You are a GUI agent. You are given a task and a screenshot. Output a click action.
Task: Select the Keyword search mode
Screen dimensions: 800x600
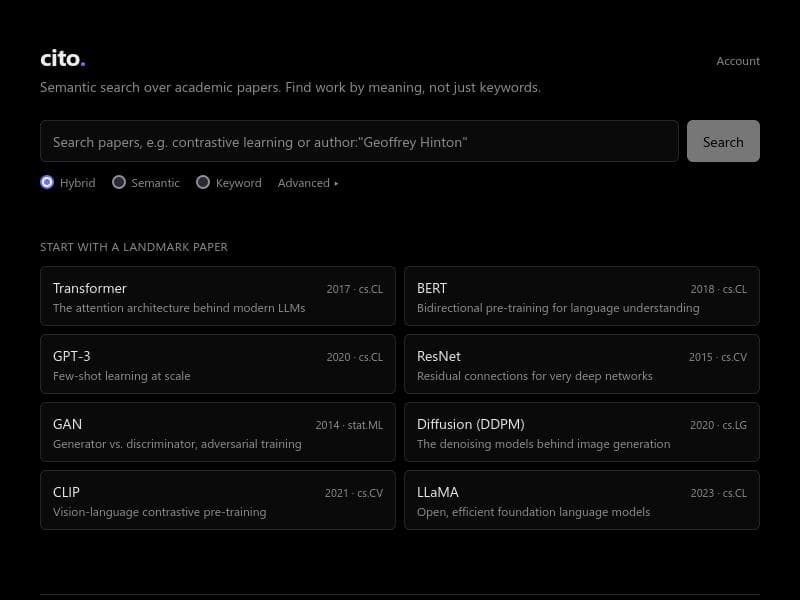pos(203,182)
